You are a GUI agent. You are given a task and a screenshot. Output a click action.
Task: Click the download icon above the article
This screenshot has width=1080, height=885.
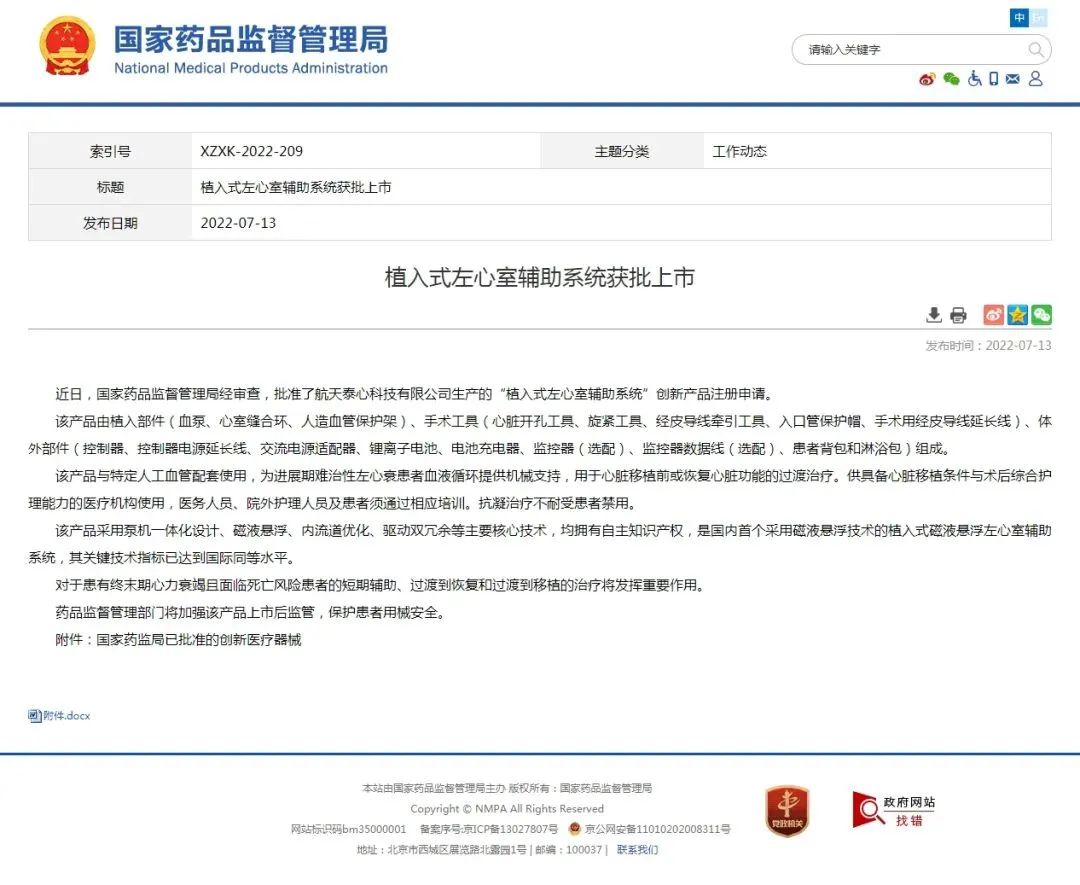coord(934,315)
